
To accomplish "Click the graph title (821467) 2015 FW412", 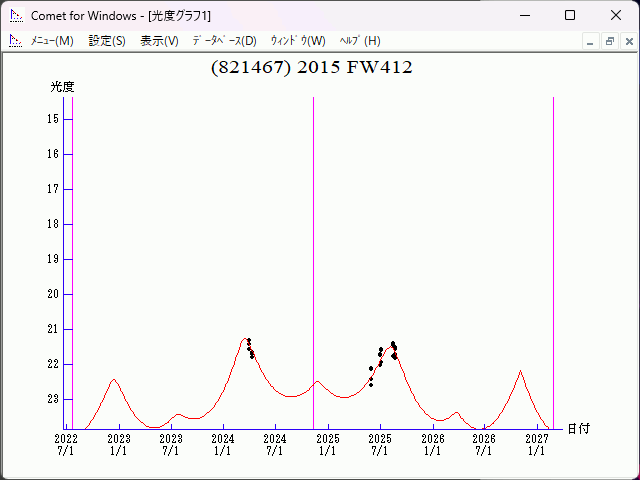I will click(312, 68).
